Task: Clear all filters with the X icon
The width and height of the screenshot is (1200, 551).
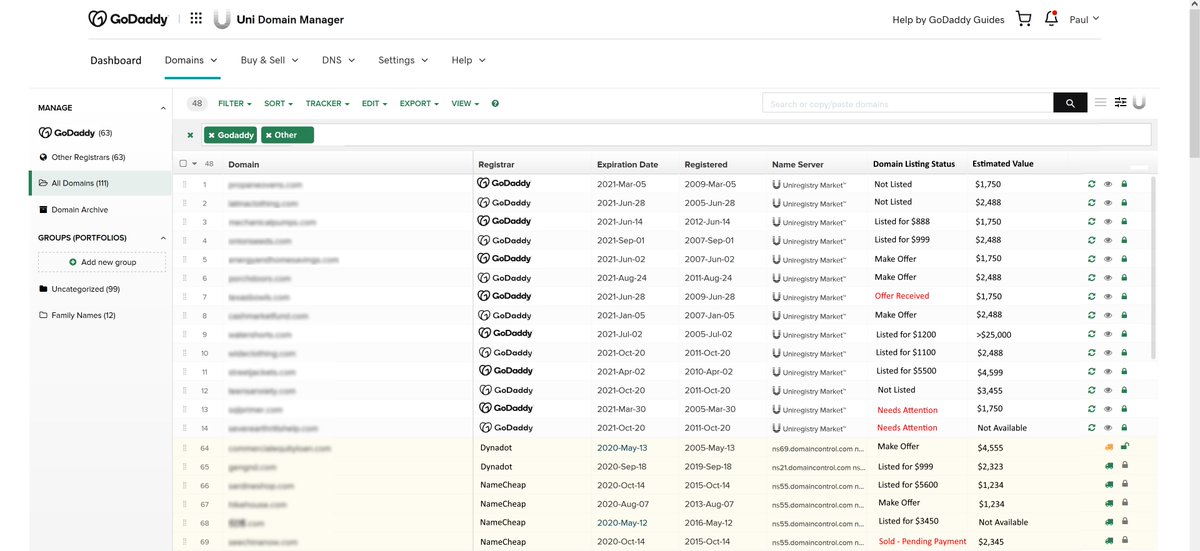Action: [190, 135]
